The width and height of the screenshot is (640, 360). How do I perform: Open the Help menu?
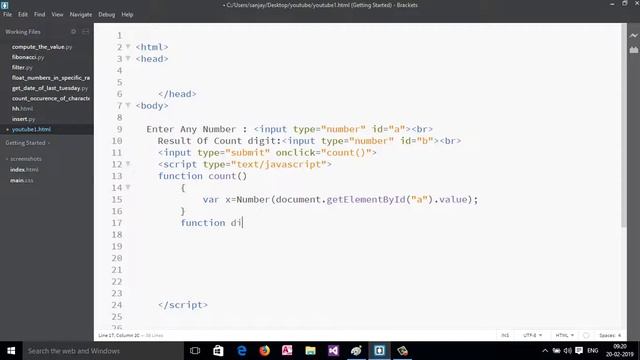pyautogui.click(x=127, y=14)
